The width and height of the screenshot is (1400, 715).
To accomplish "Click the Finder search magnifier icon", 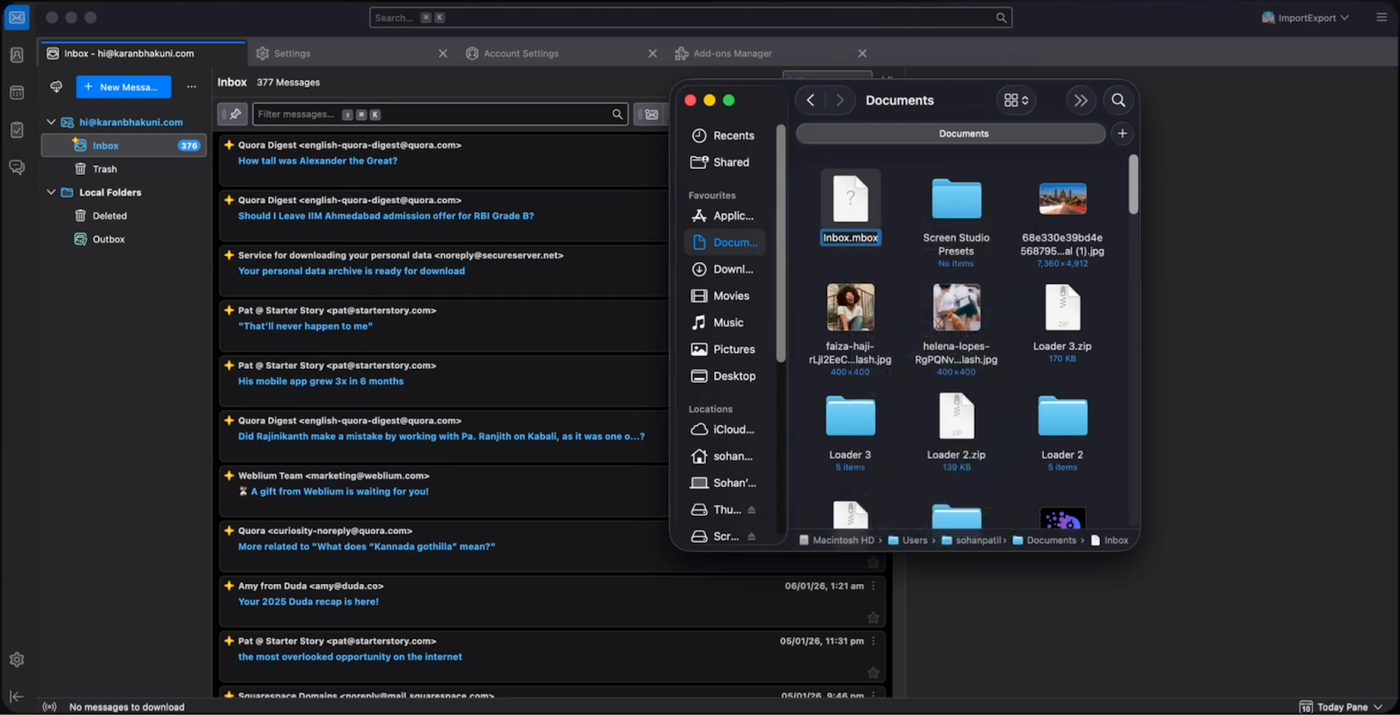I will (1118, 100).
